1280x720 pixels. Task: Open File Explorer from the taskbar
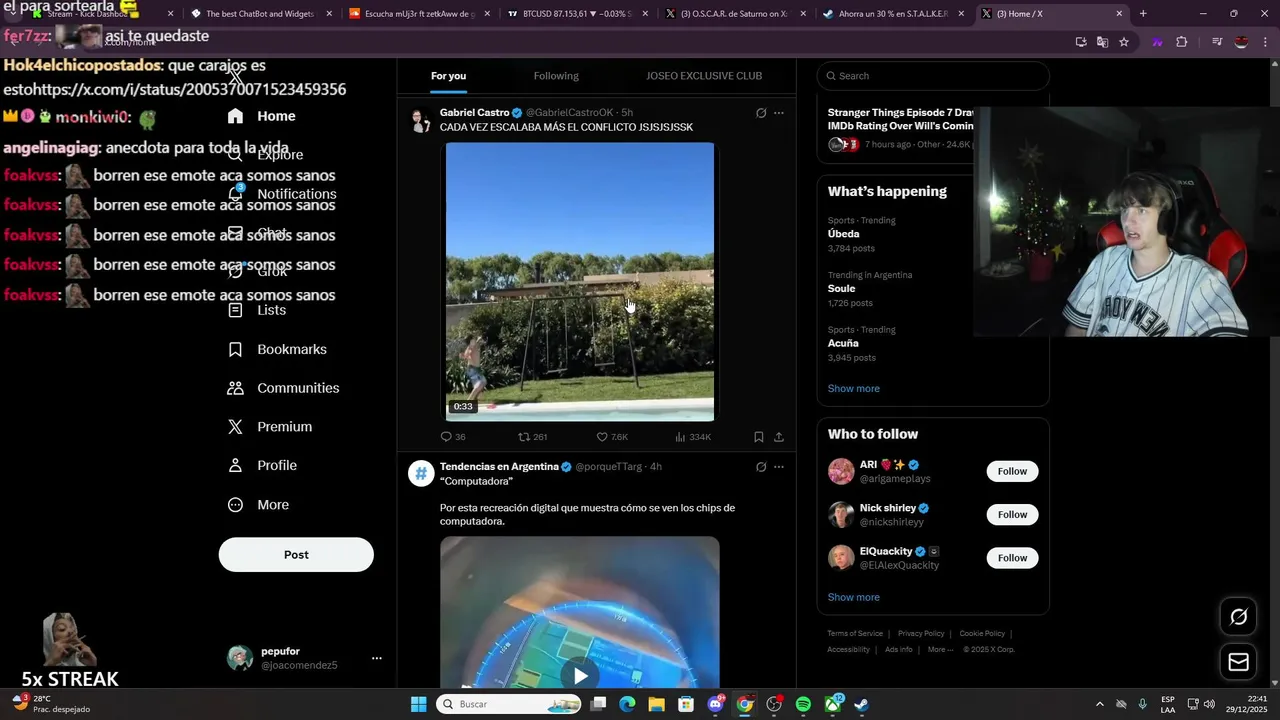click(656, 704)
